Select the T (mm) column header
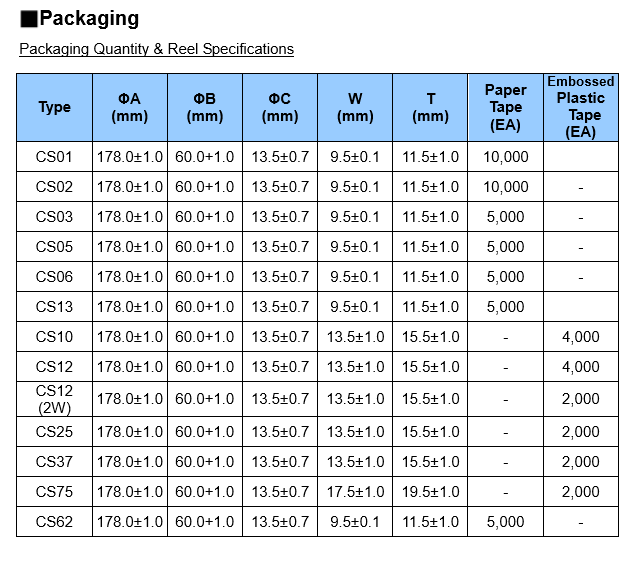The width and height of the screenshot is (640, 569). coord(431,107)
